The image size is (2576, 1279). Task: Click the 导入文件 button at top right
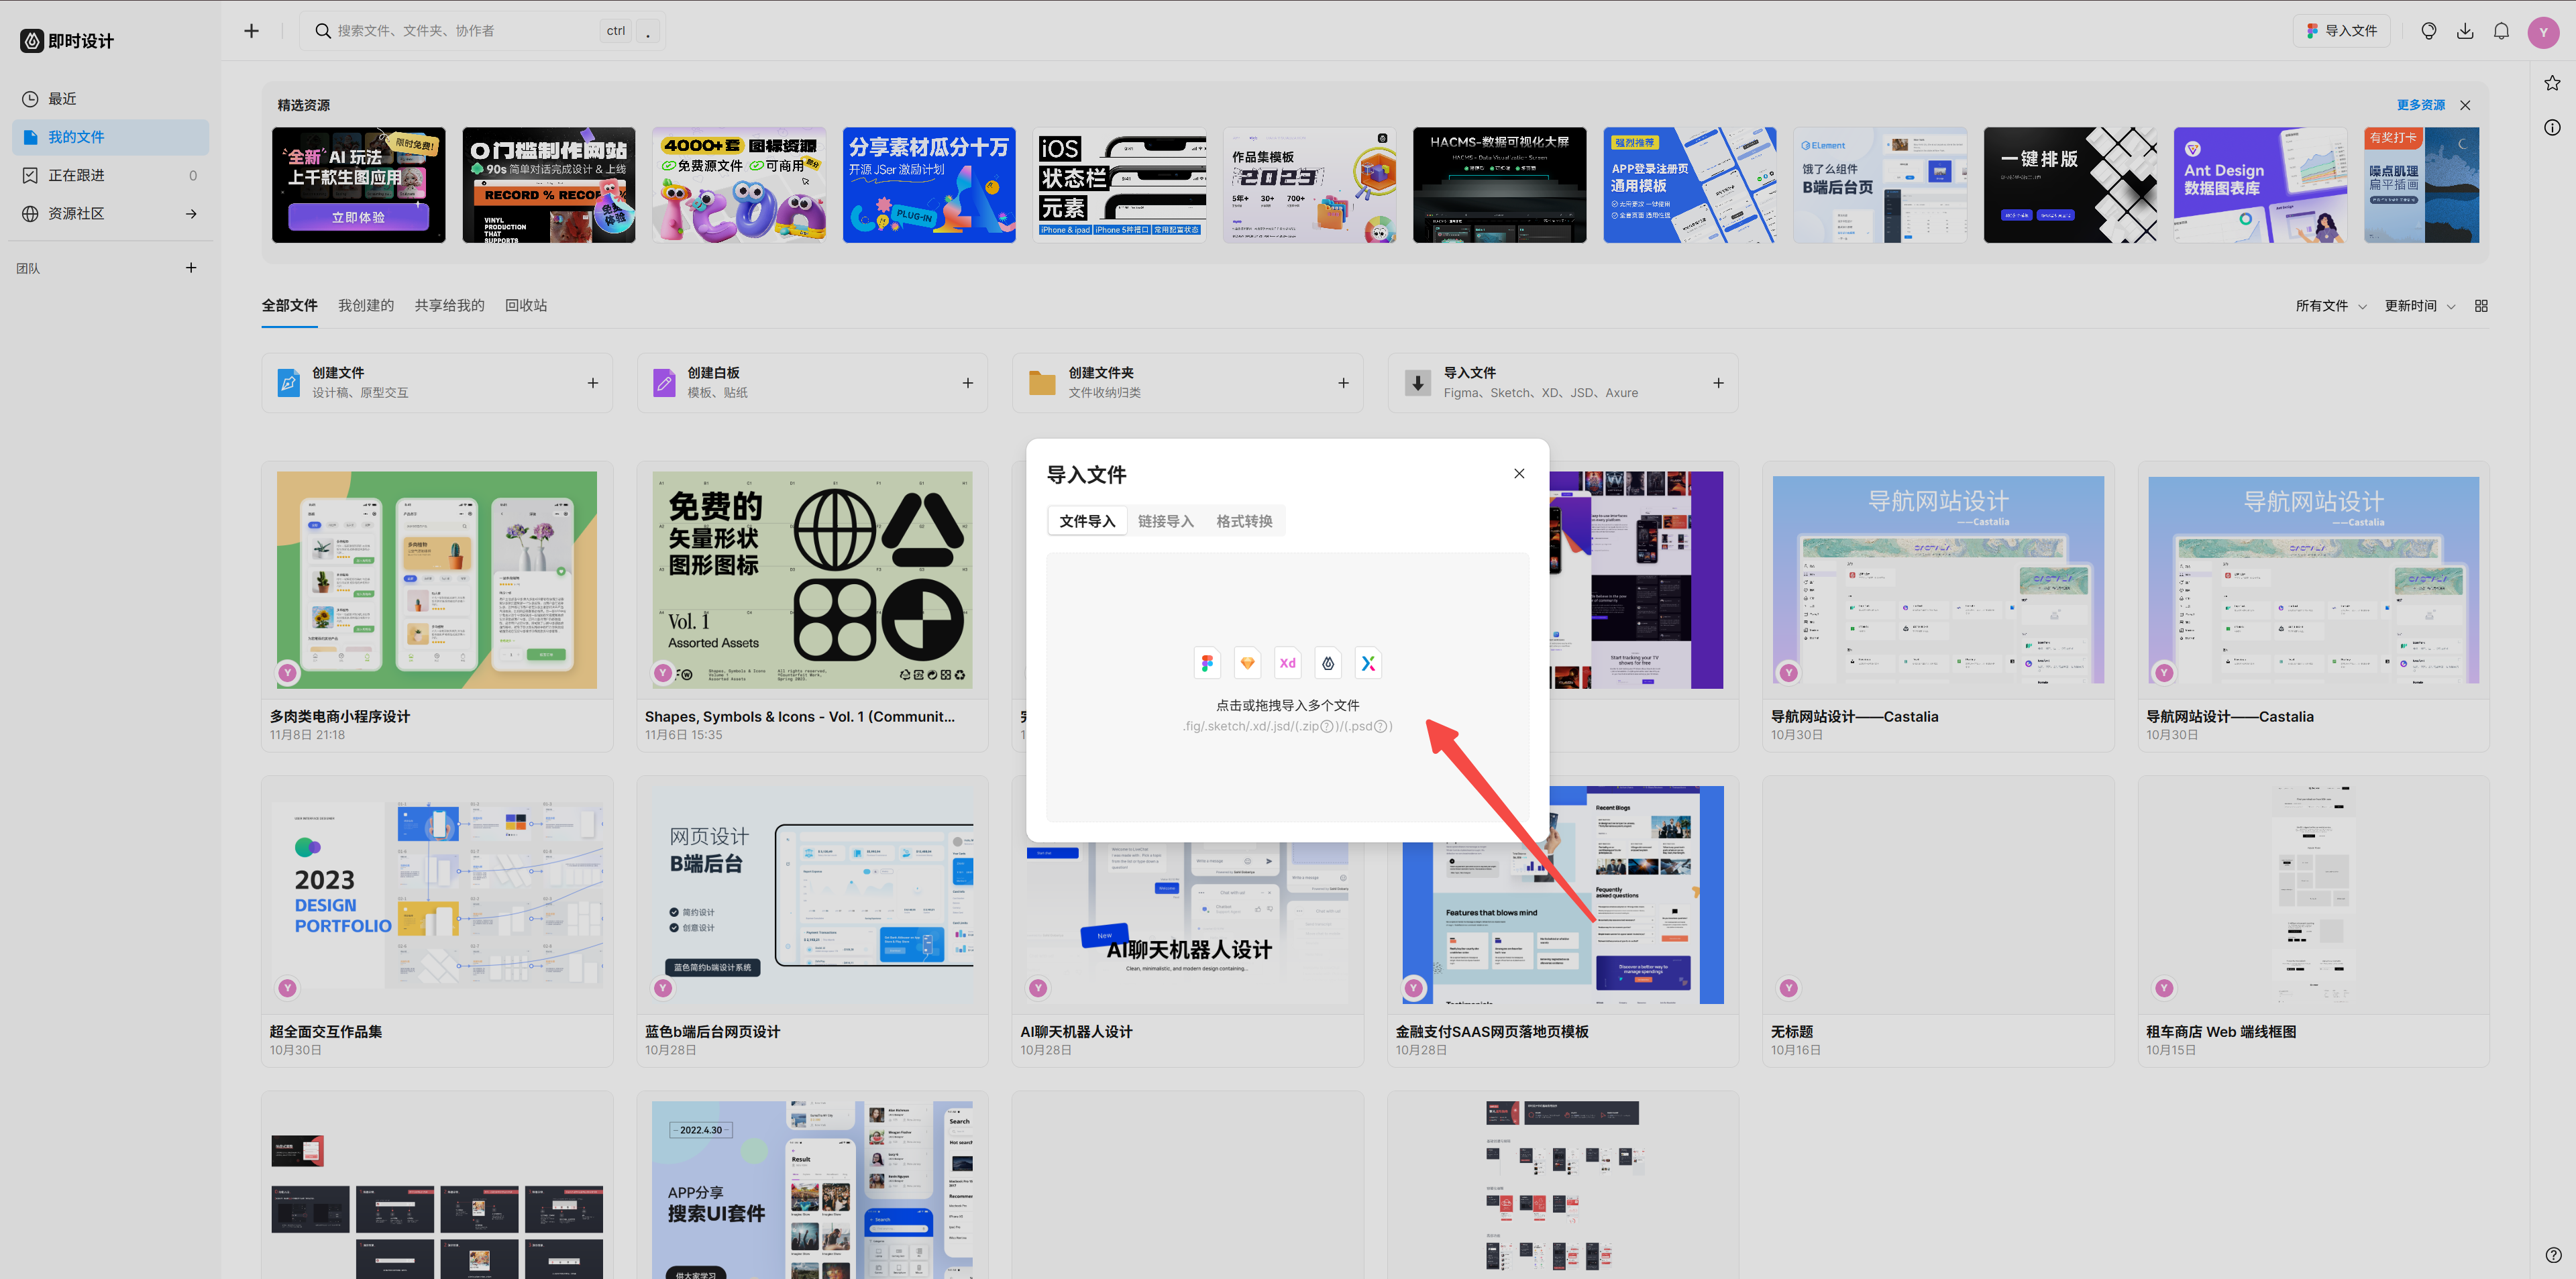[x=2341, y=31]
